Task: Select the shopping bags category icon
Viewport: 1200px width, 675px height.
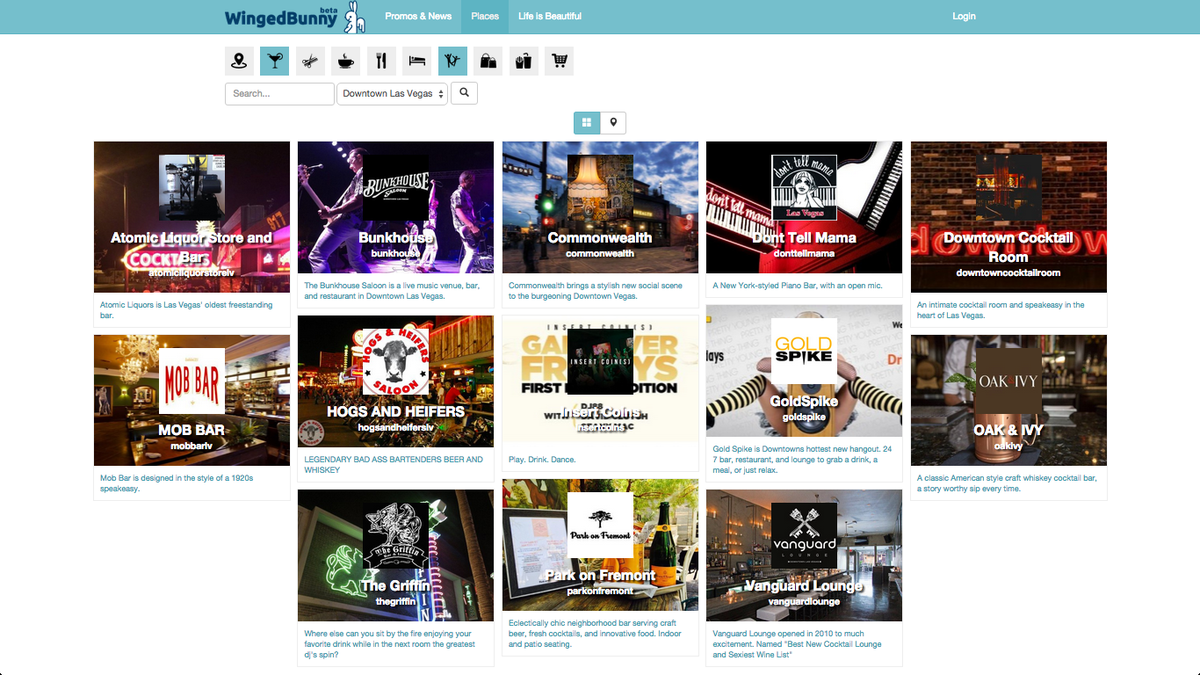Action: point(488,61)
